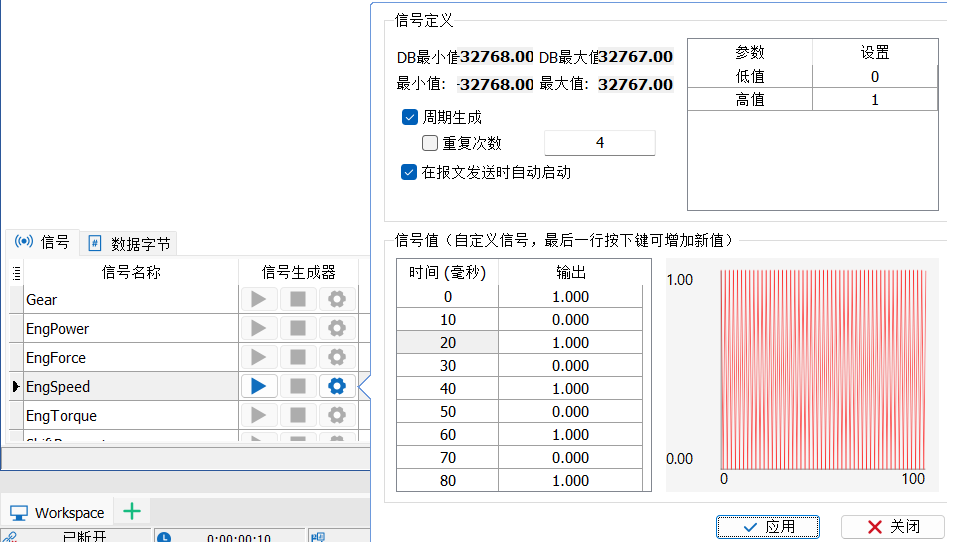Image resolution: width=955 pixels, height=542 pixels.
Task: Click the red waveform preview chart
Action: 823,370
